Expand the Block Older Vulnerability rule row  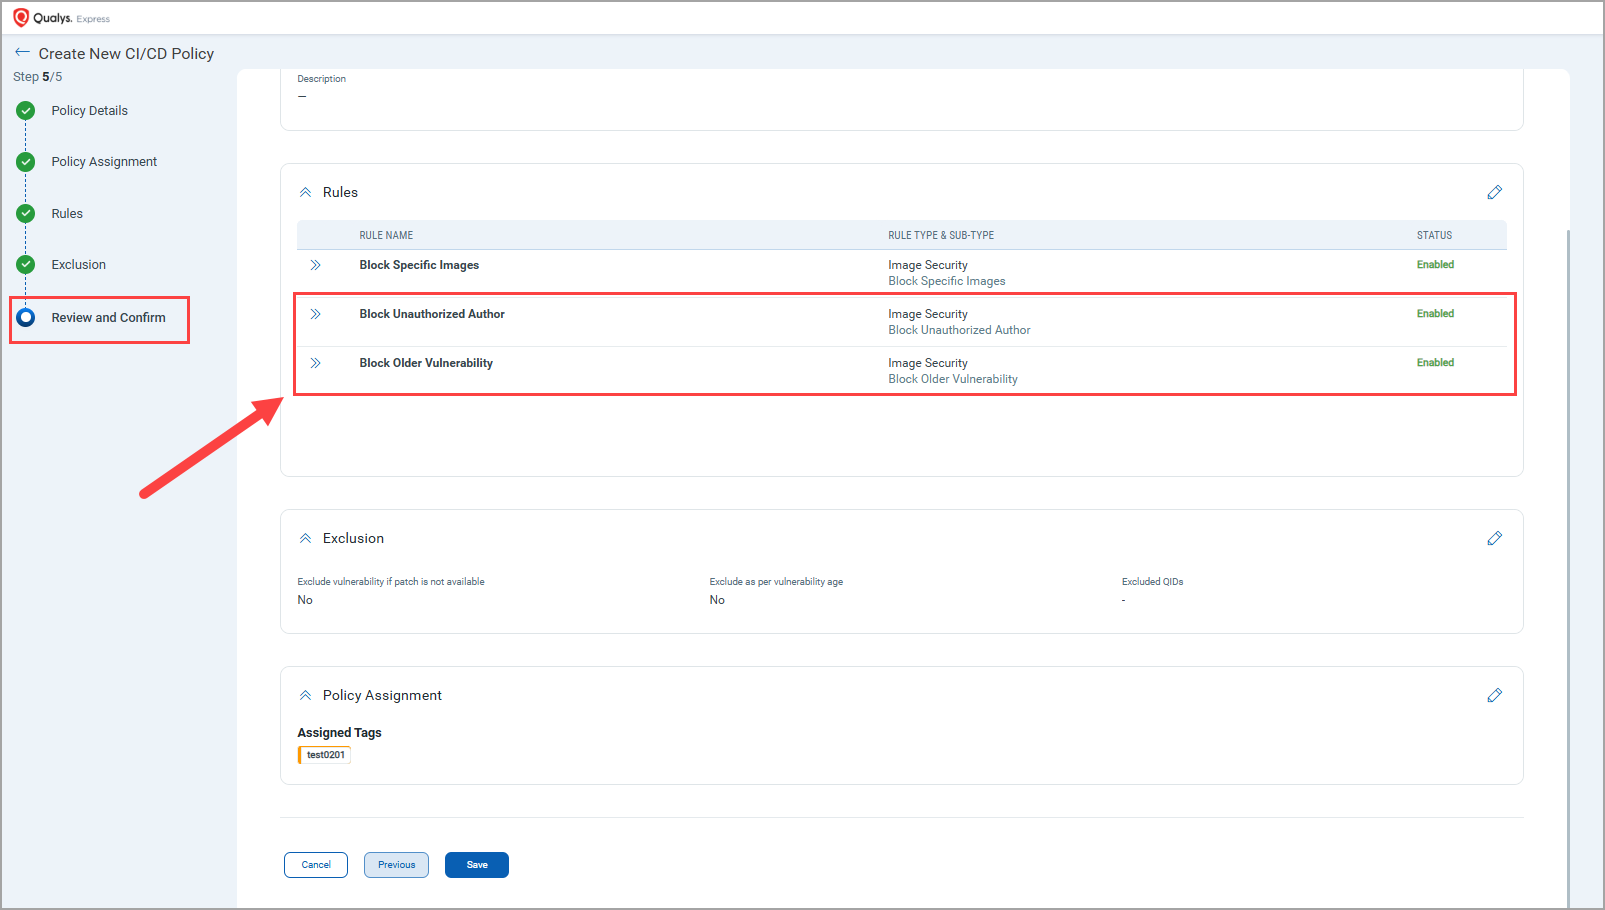[315, 363]
